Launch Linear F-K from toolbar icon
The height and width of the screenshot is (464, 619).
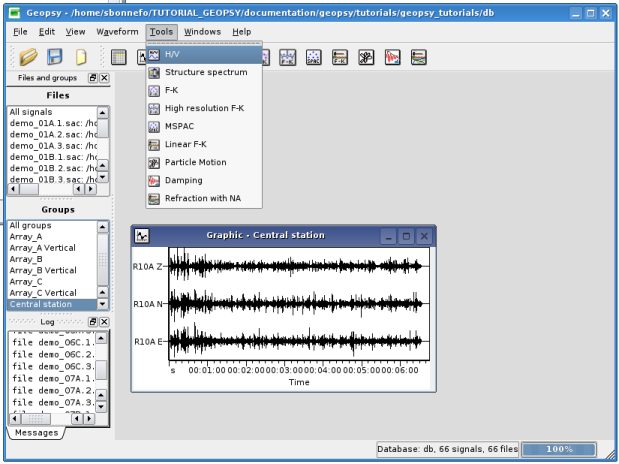click(340, 57)
